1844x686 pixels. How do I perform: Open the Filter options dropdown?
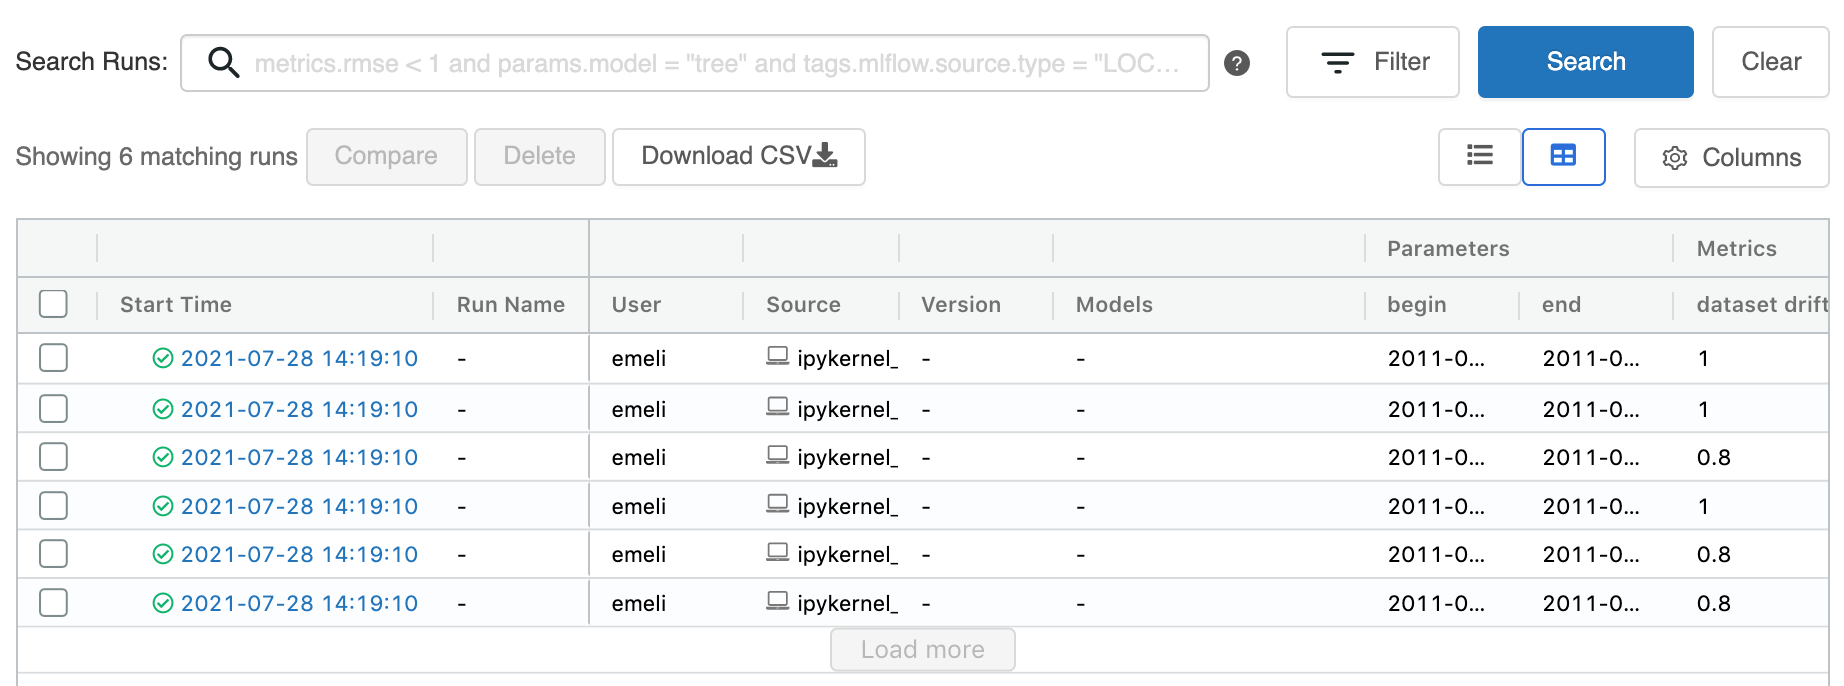click(1372, 62)
